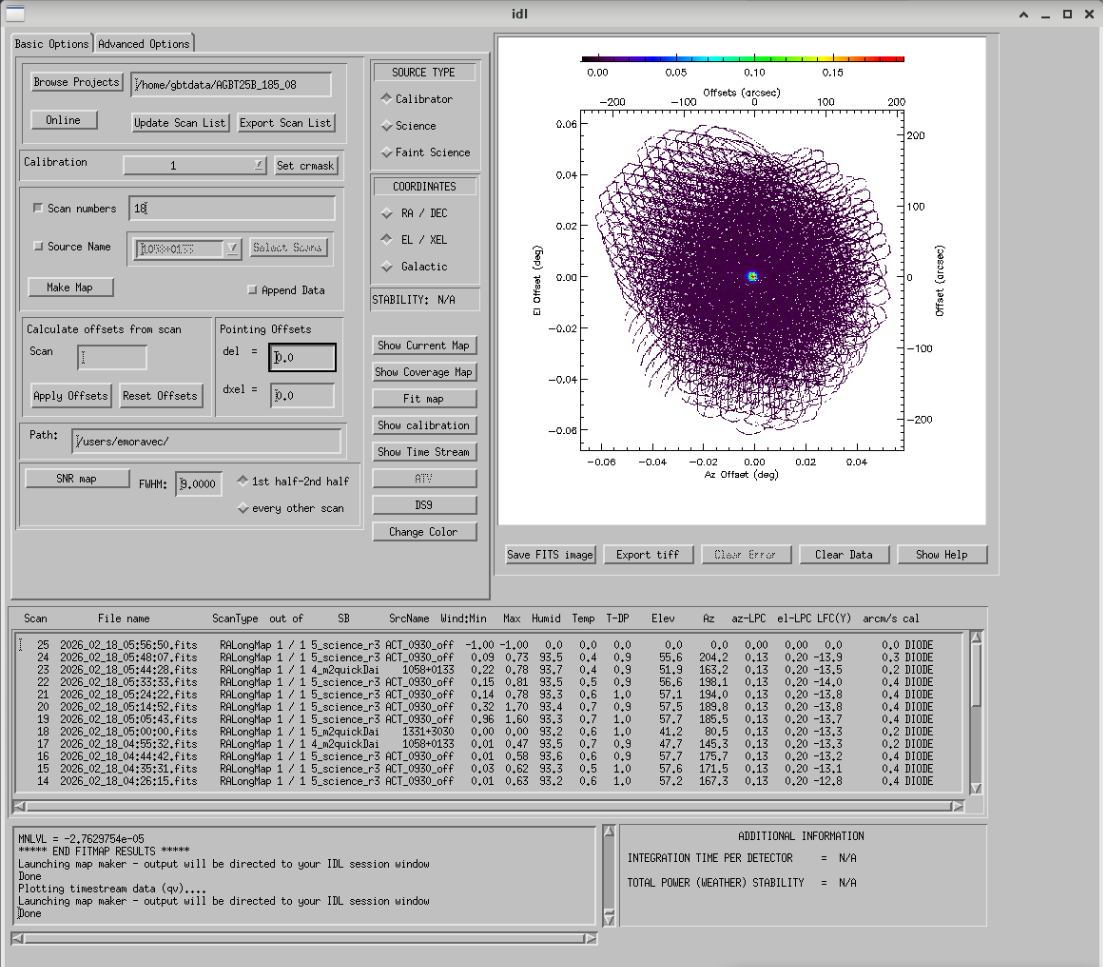Click the window shade up-arrow icon
1103x967 pixels.
[1024, 14]
